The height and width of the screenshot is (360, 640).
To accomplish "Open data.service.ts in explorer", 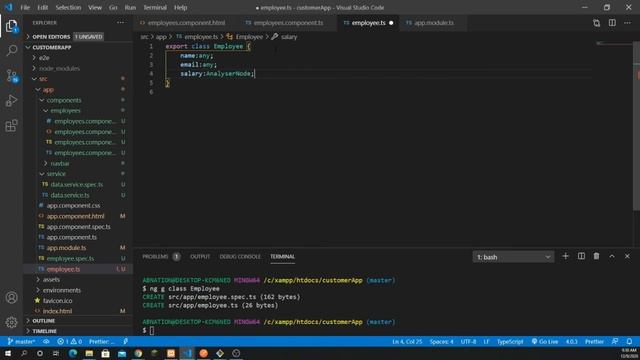I will click(70, 195).
